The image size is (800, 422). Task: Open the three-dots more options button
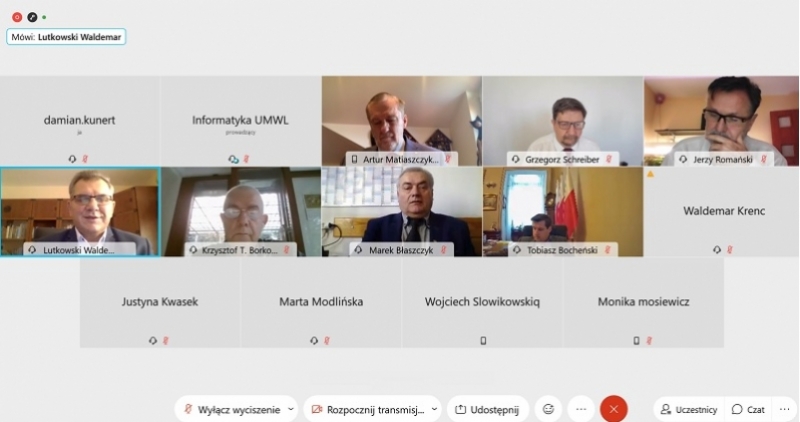(581, 409)
